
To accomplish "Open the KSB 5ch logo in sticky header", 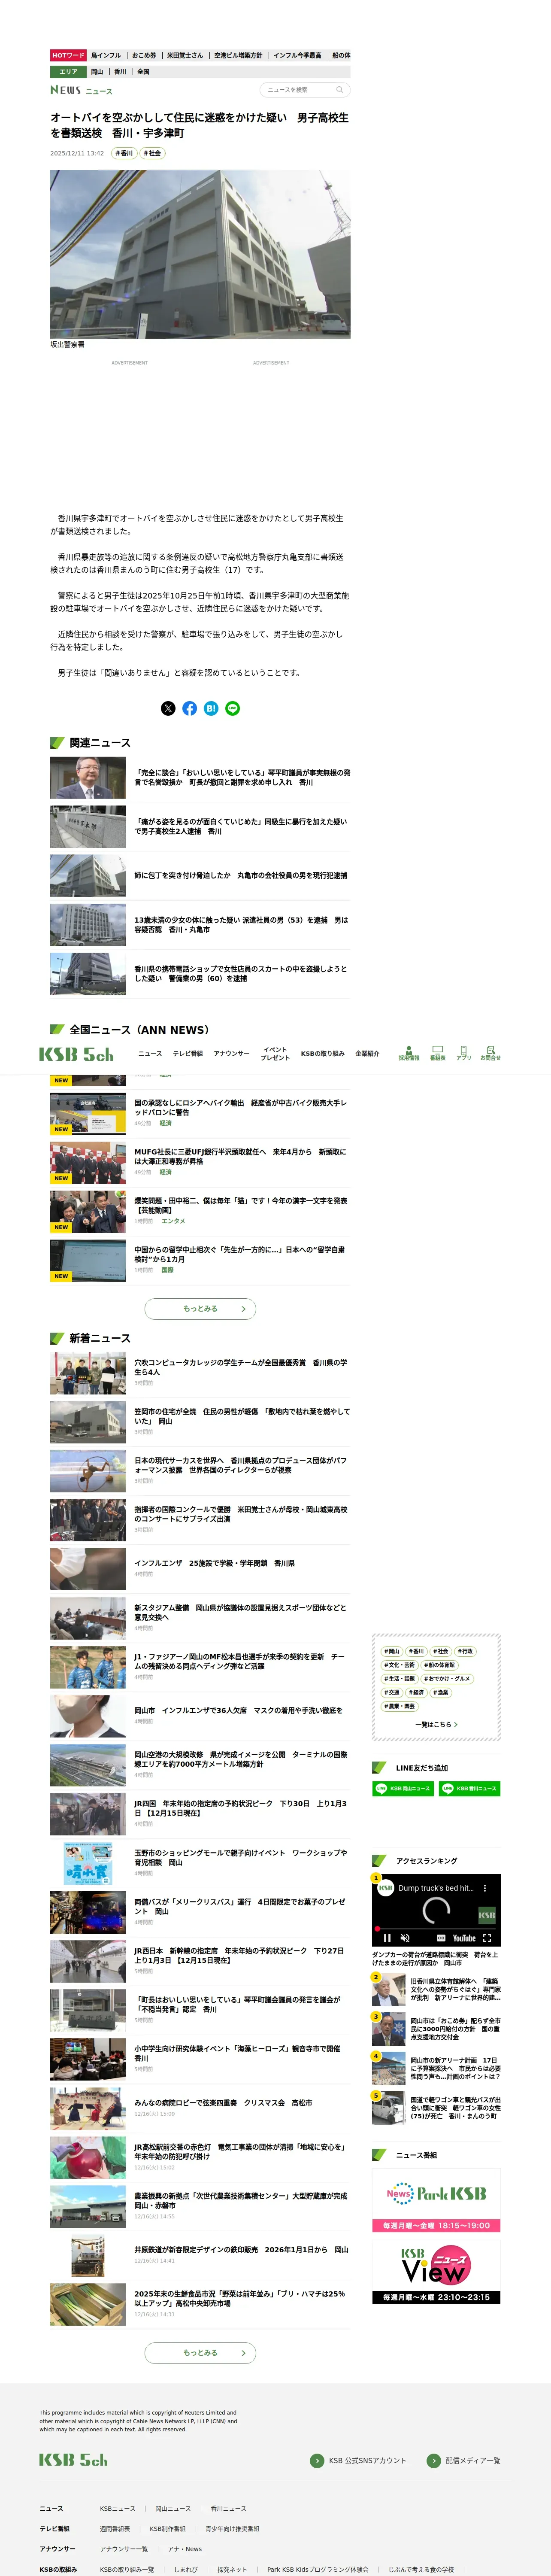I will (76, 1054).
